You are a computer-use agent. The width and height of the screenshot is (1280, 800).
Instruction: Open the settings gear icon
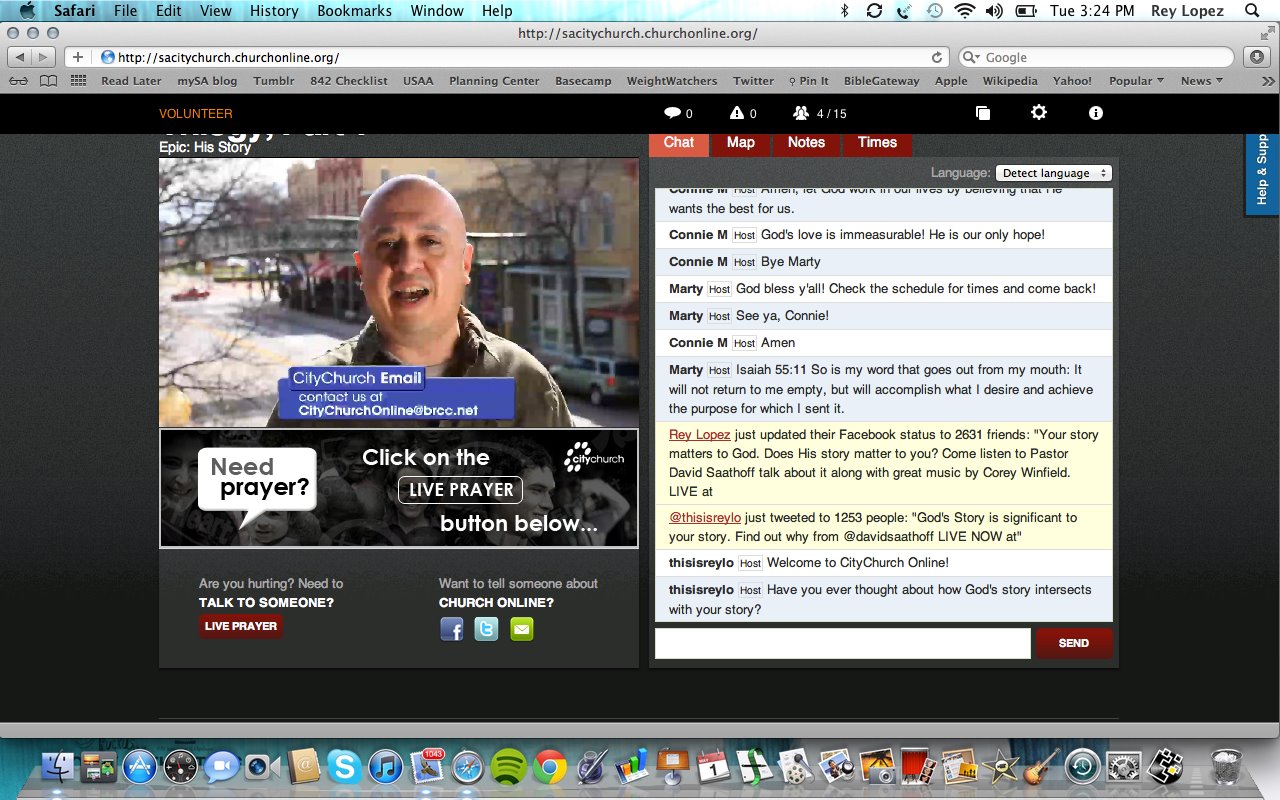1039,113
